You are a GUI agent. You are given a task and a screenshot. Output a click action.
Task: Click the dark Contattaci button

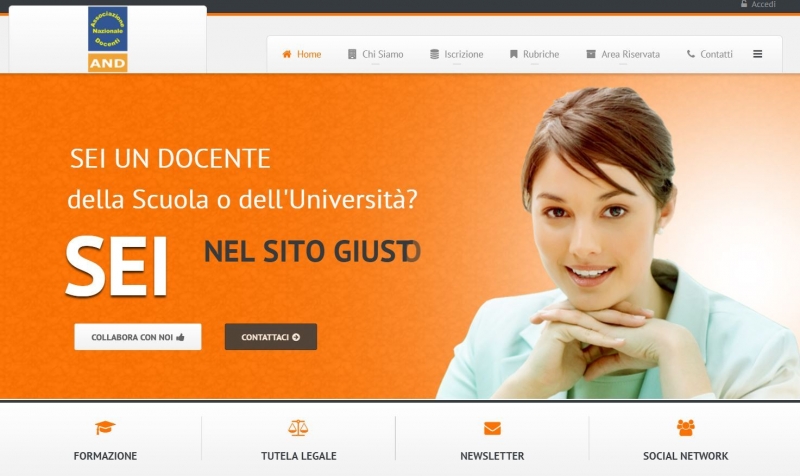[x=271, y=337]
